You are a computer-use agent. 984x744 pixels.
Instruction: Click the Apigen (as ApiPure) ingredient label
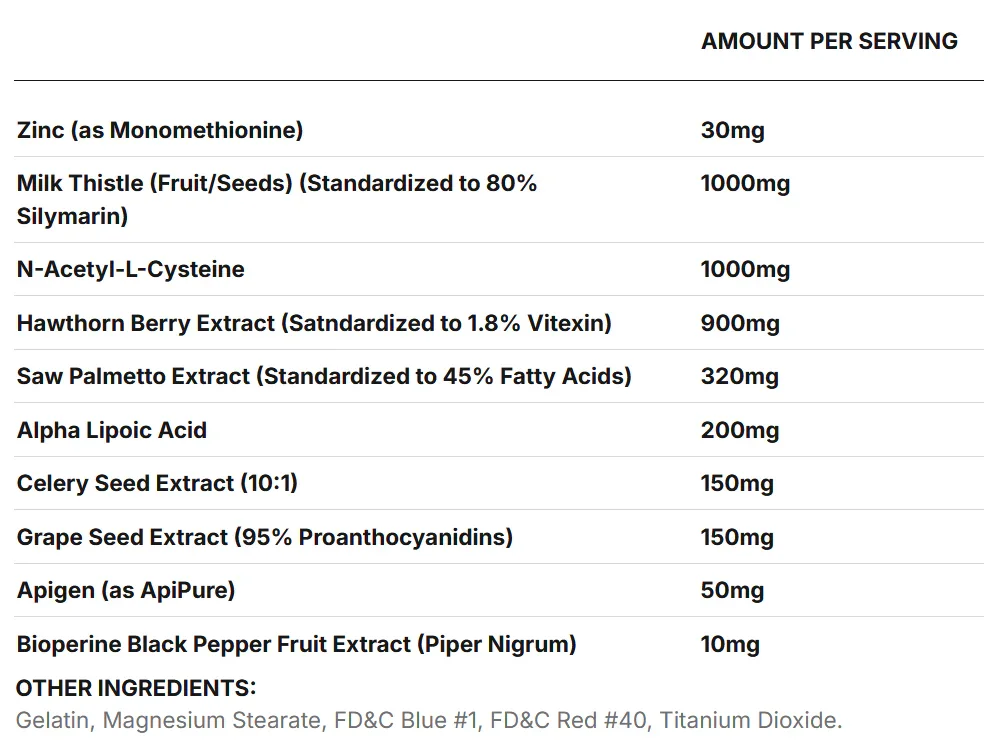126,591
